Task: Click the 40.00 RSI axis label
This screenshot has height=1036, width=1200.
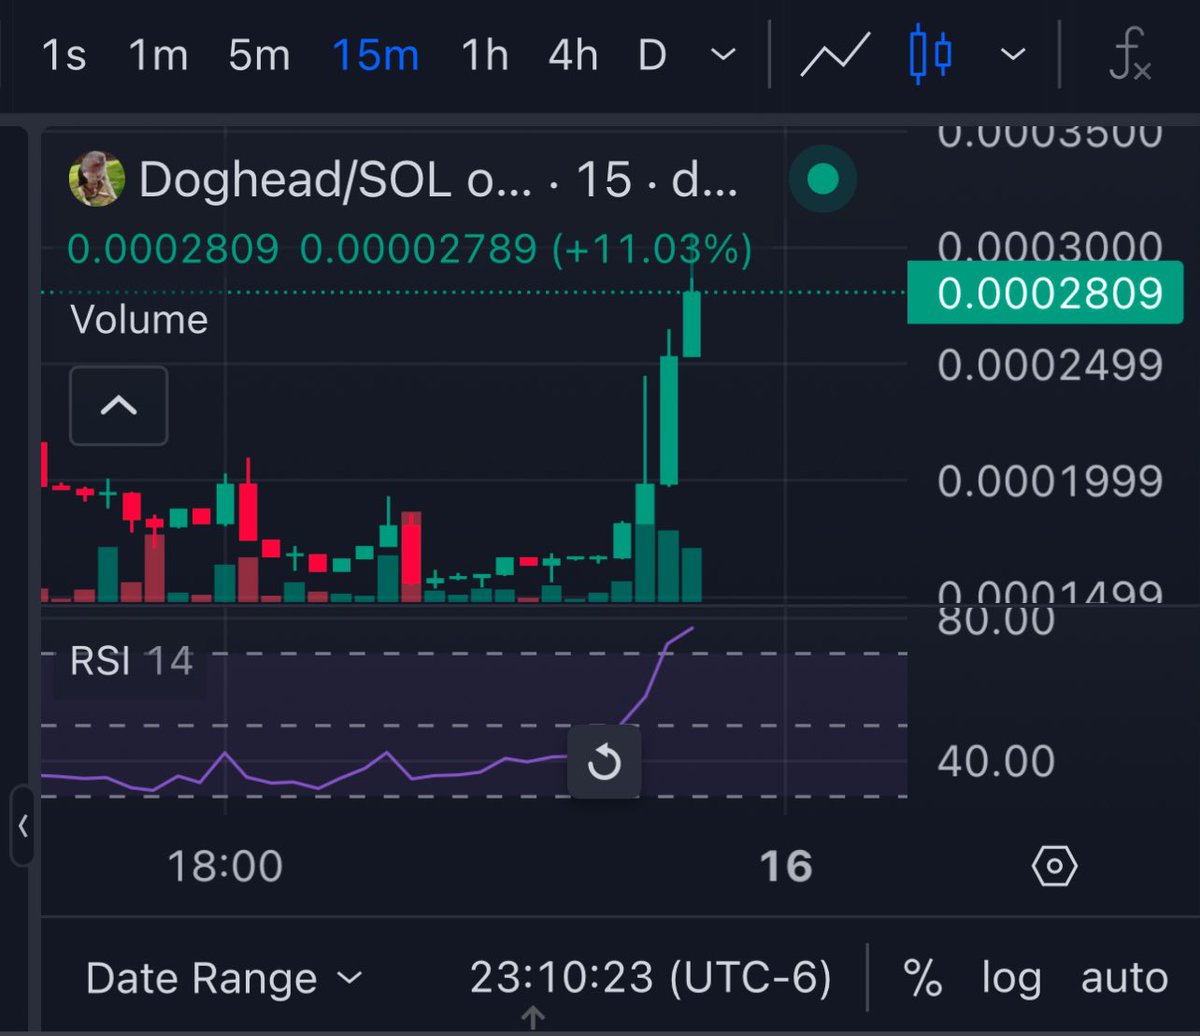Action: [996, 762]
